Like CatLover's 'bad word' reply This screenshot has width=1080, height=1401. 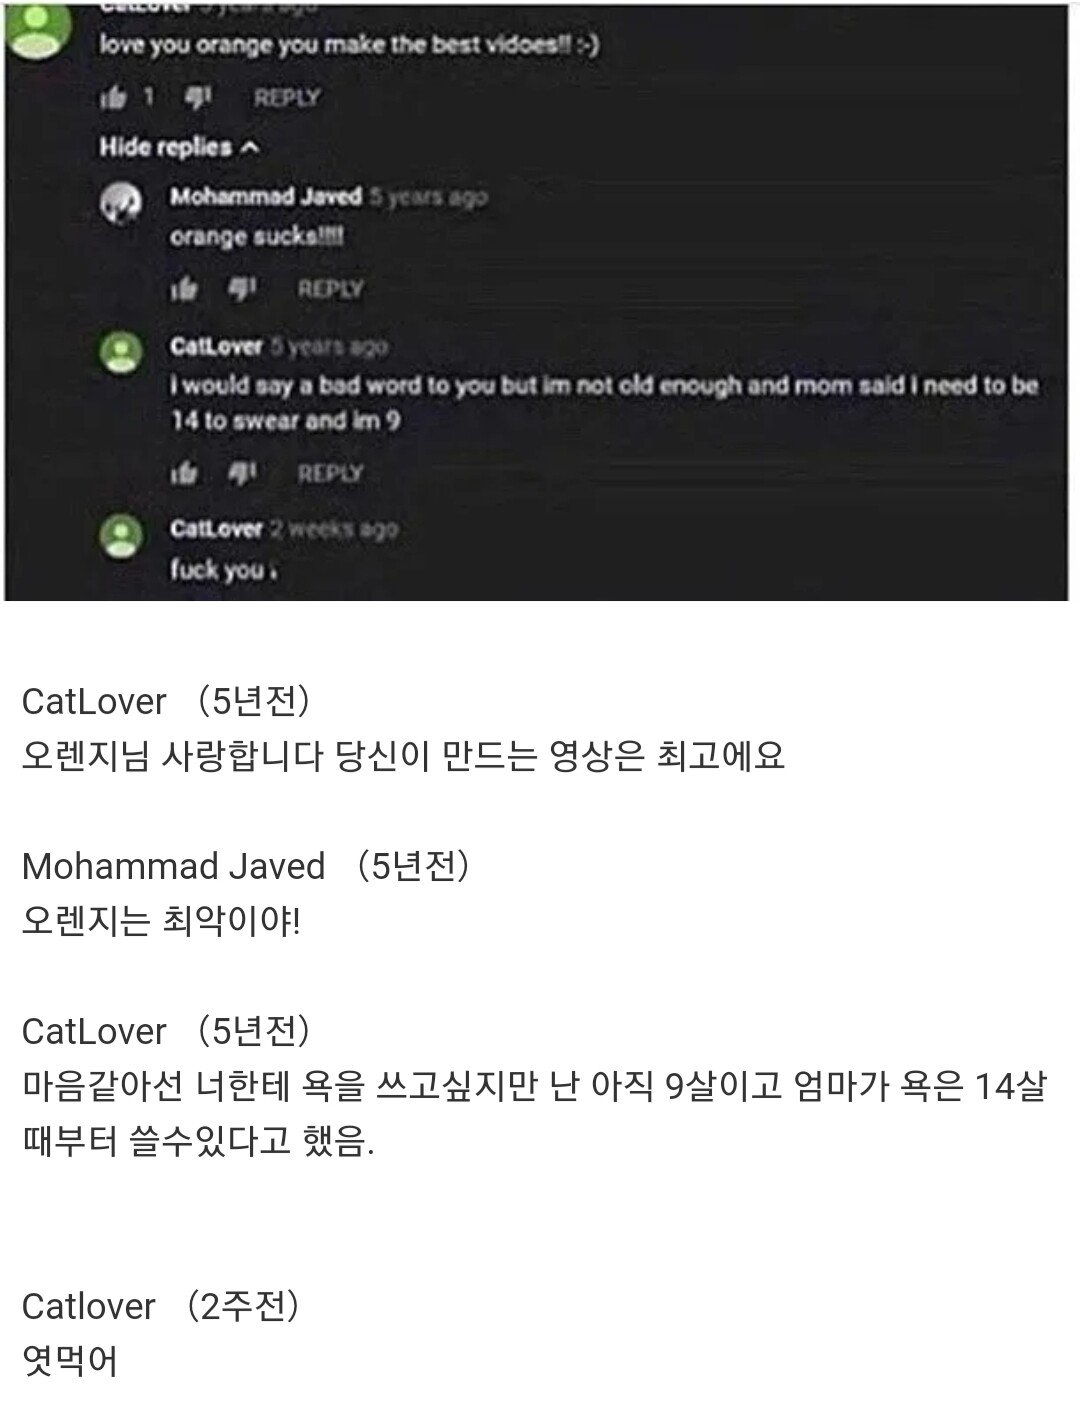[x=184, y=473]
